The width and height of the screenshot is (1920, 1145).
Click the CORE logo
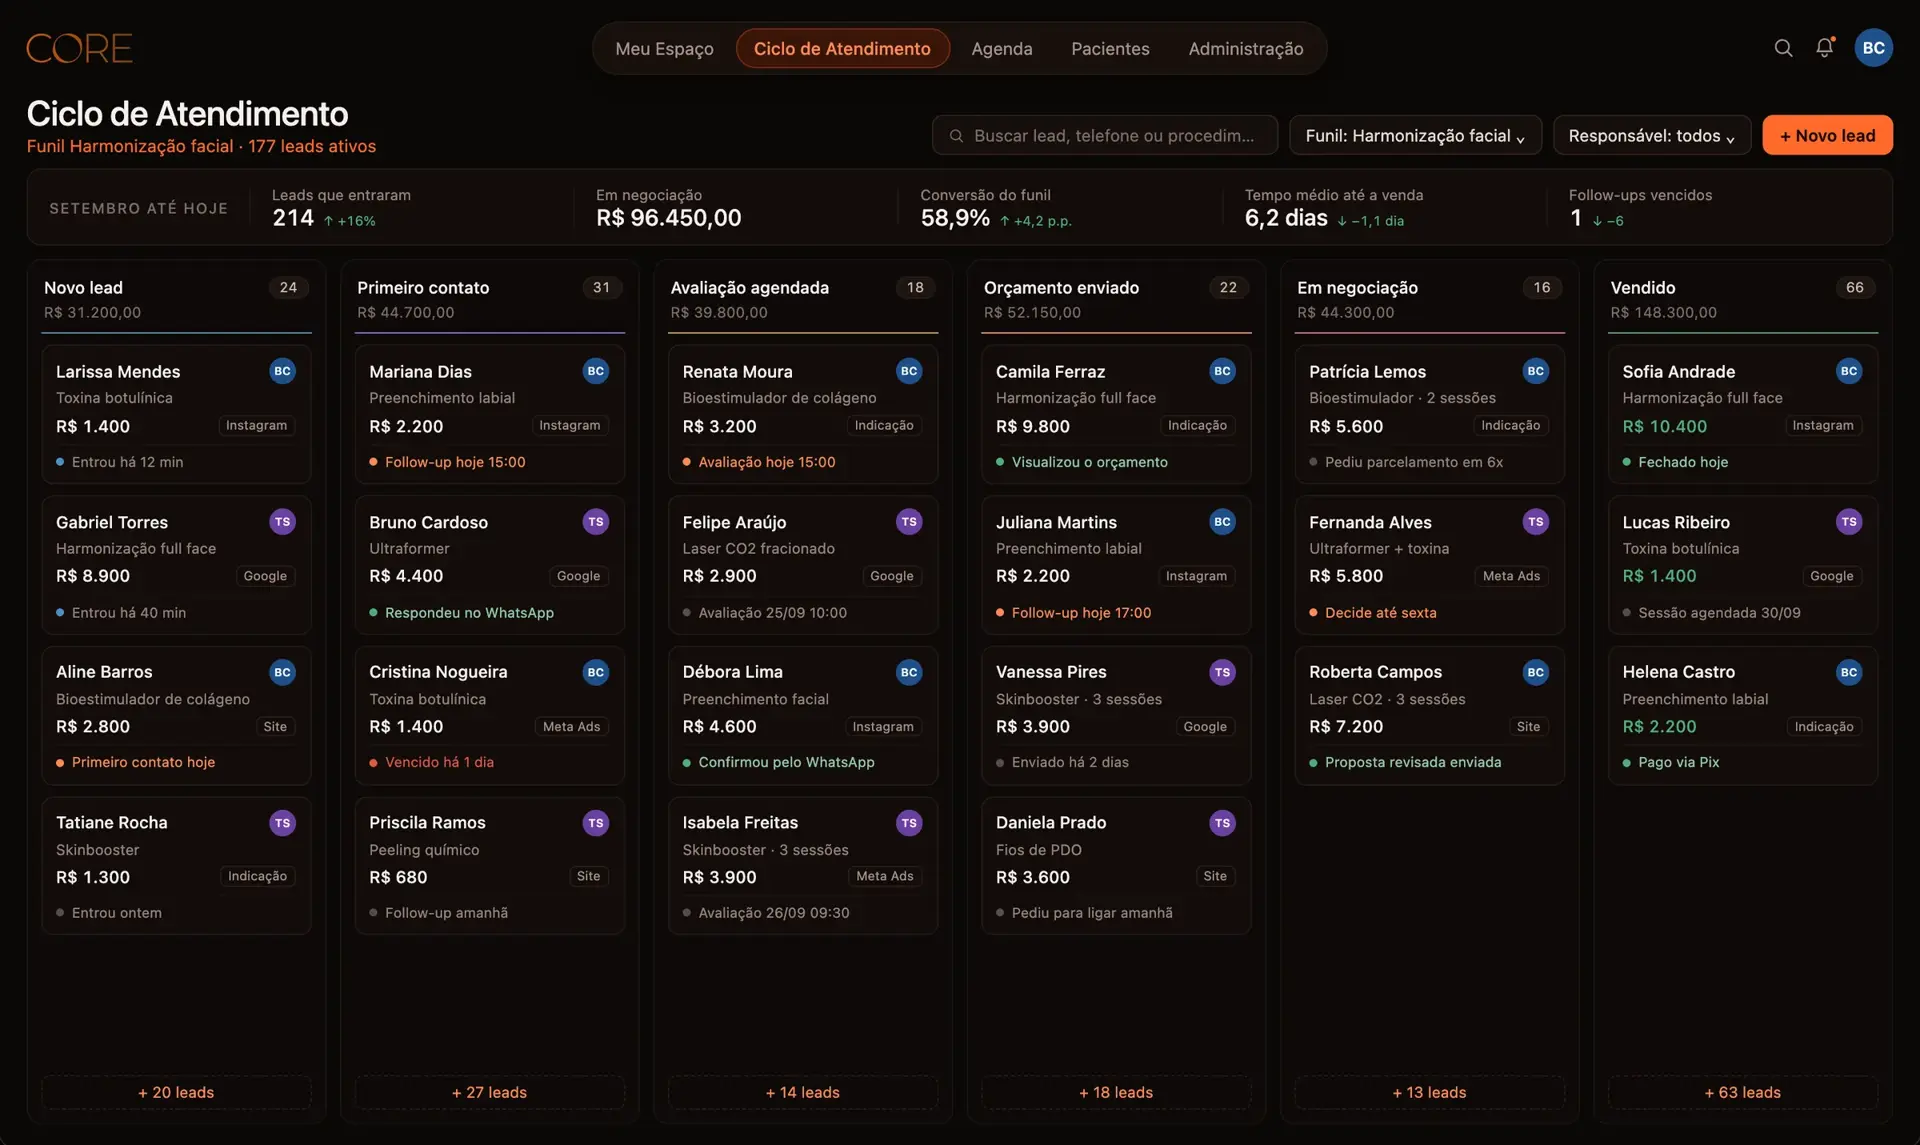tap(79, 48)
